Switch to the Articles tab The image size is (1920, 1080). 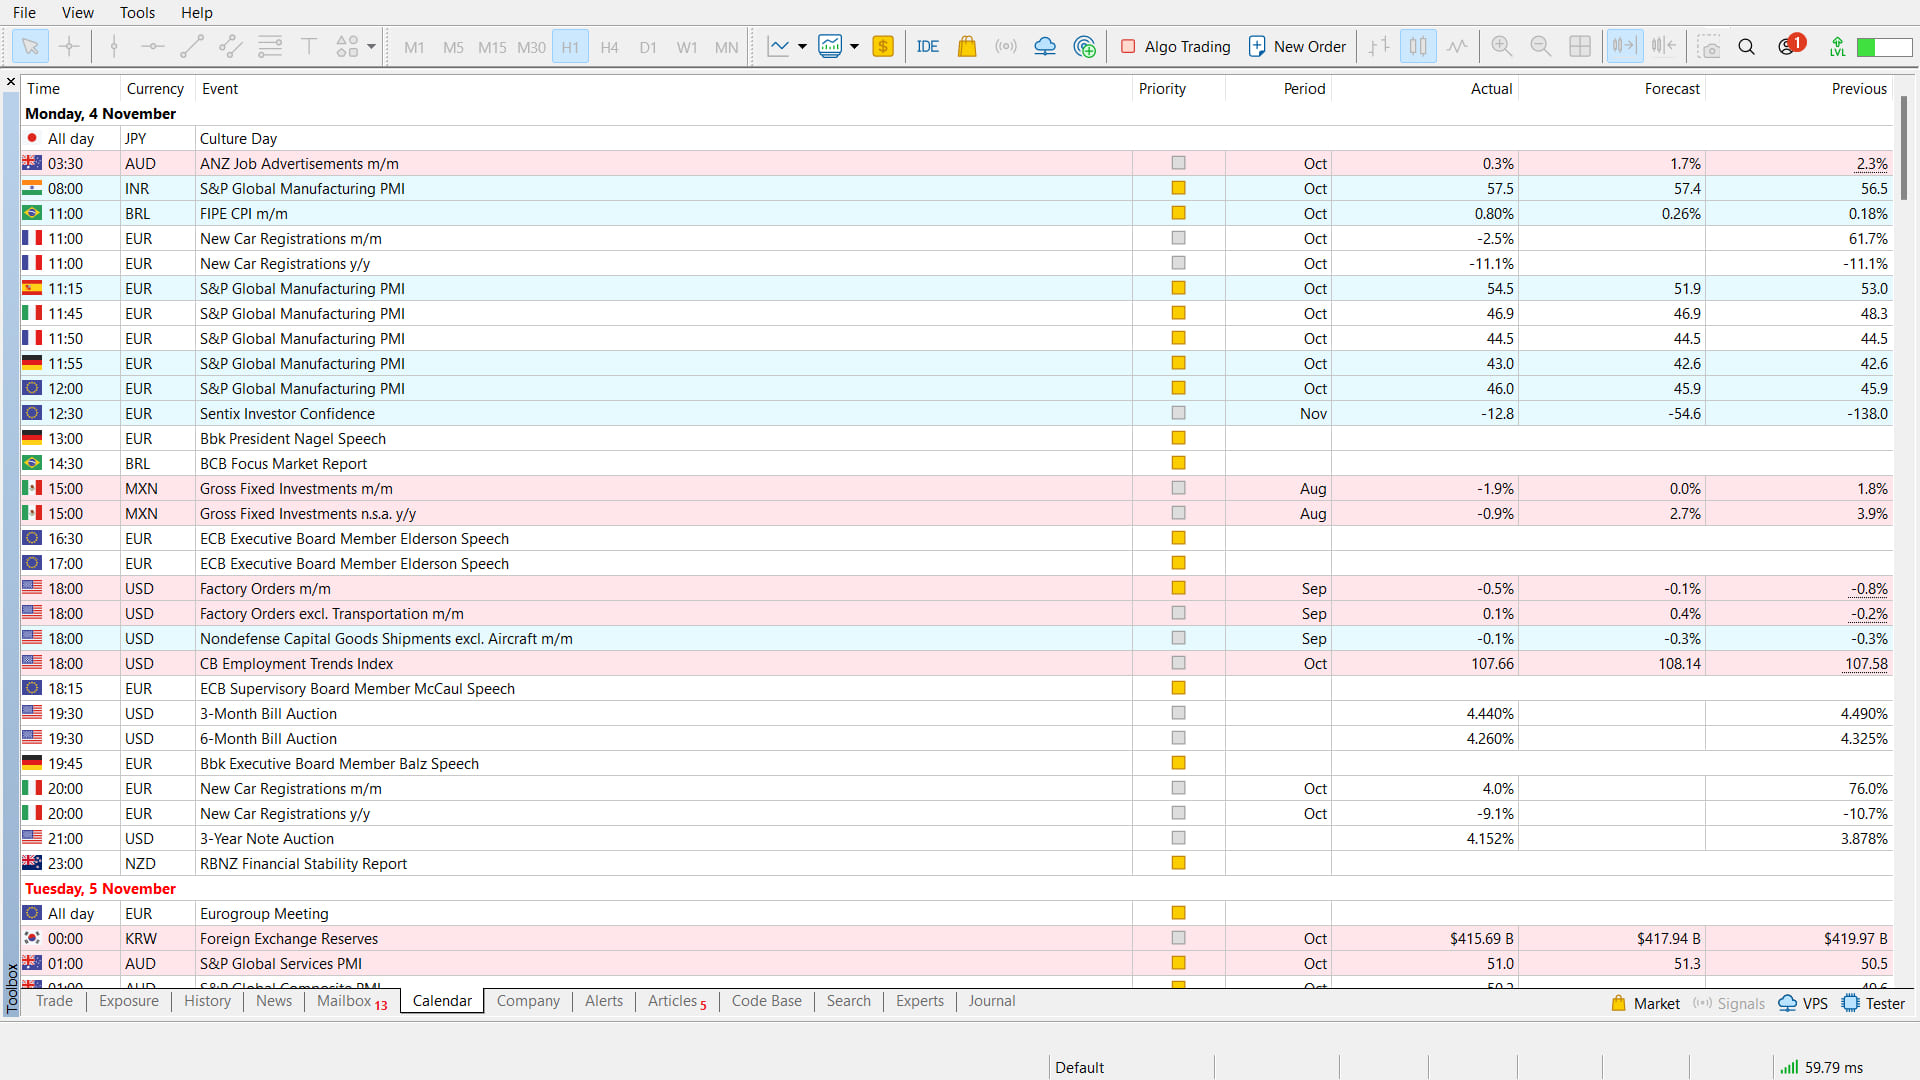[x=676, y=1001]
